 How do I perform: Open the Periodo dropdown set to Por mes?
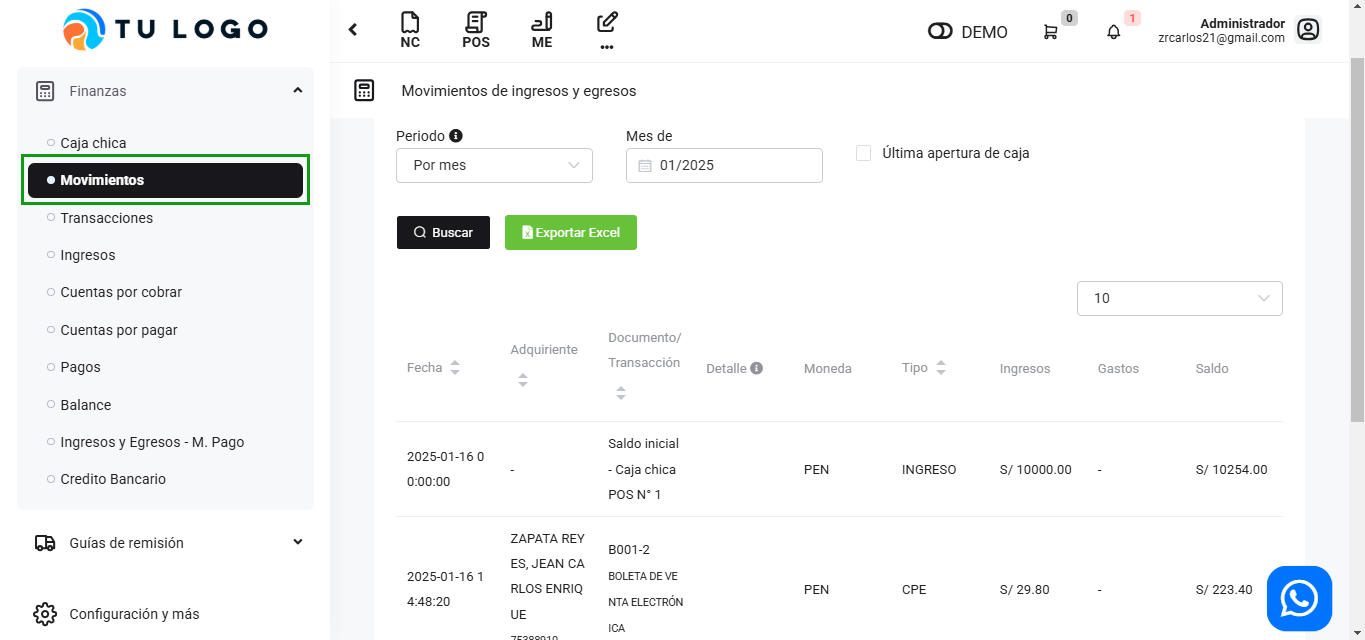494,165
